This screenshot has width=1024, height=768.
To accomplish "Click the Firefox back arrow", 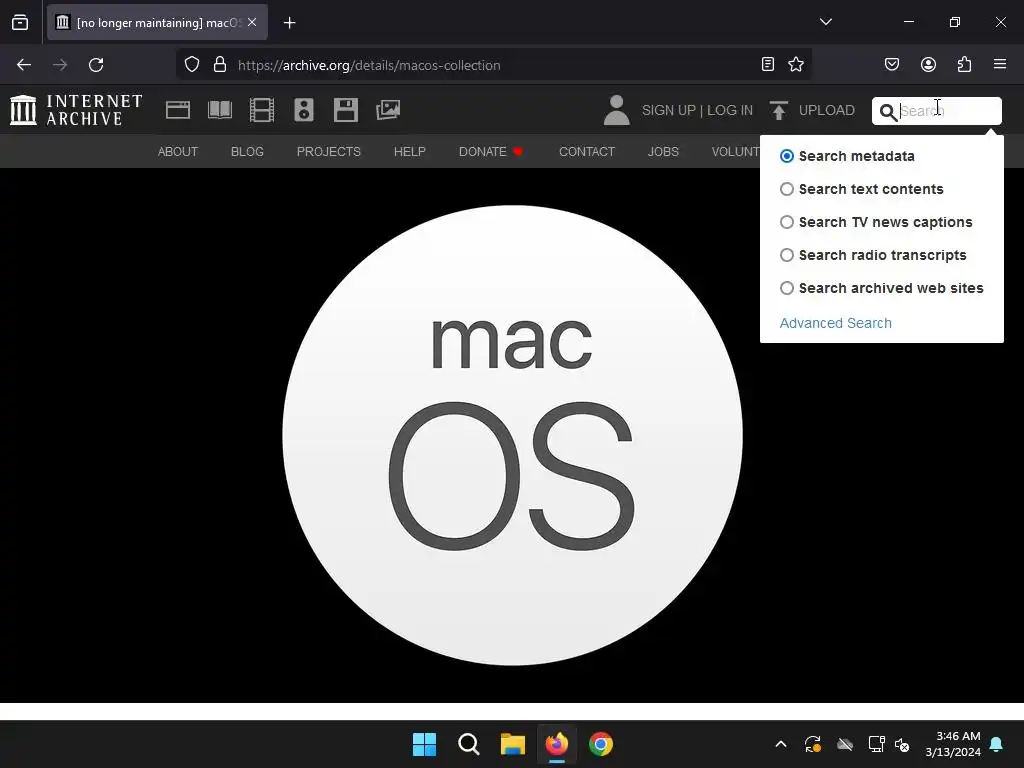I will pos(24,65).
